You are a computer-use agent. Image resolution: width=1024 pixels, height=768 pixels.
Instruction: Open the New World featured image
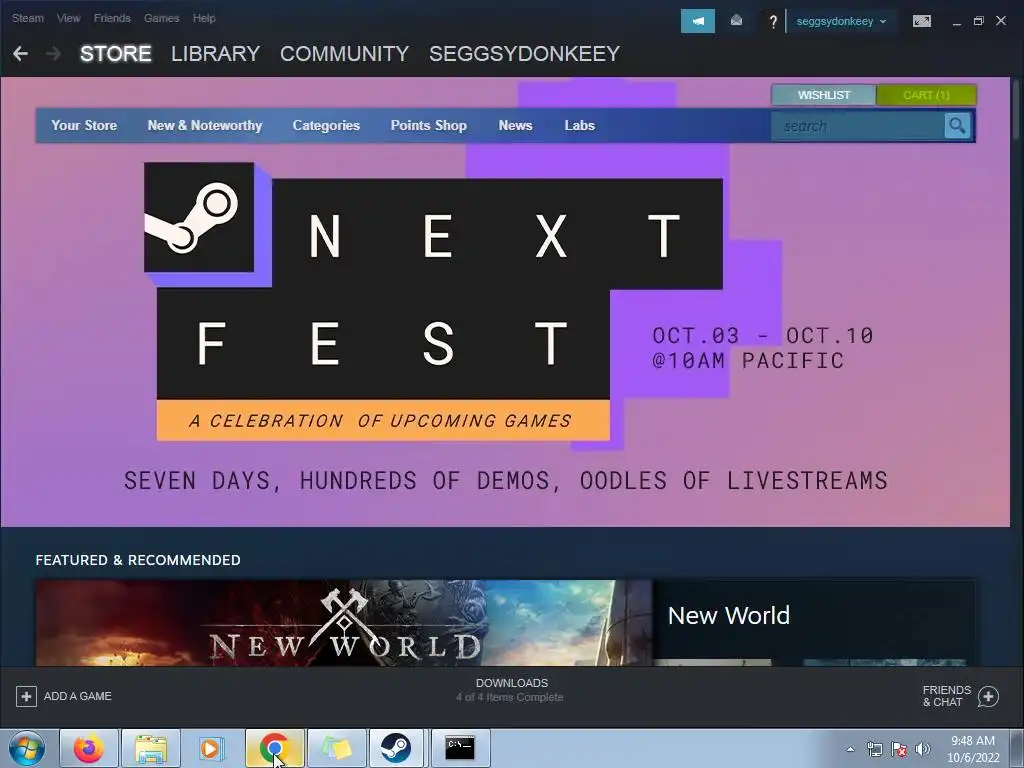click(x=344, y=624)
